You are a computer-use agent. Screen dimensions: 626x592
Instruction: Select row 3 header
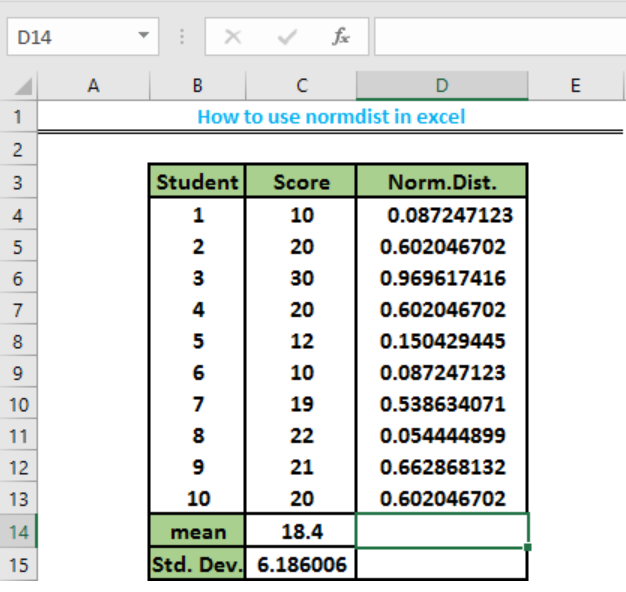click(18, 182)
